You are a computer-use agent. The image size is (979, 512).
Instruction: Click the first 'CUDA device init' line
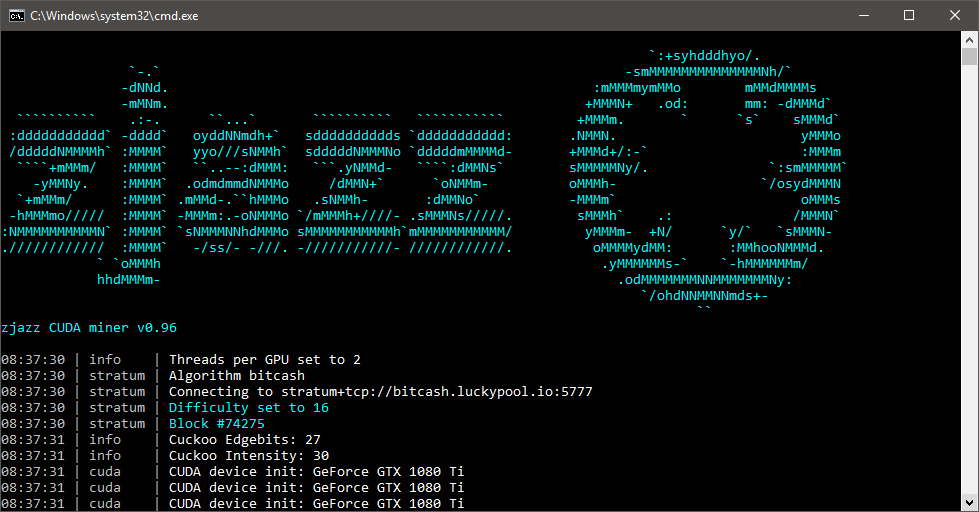[x=317, y=471]
